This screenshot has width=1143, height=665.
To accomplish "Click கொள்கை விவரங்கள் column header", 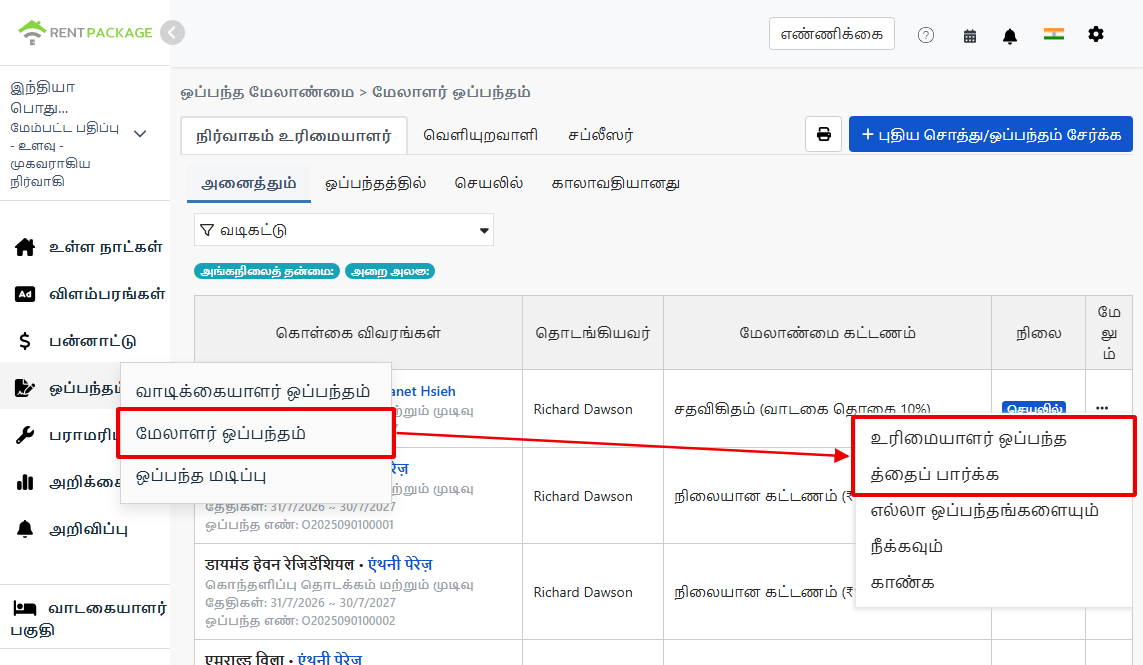I will click(358, 332).
